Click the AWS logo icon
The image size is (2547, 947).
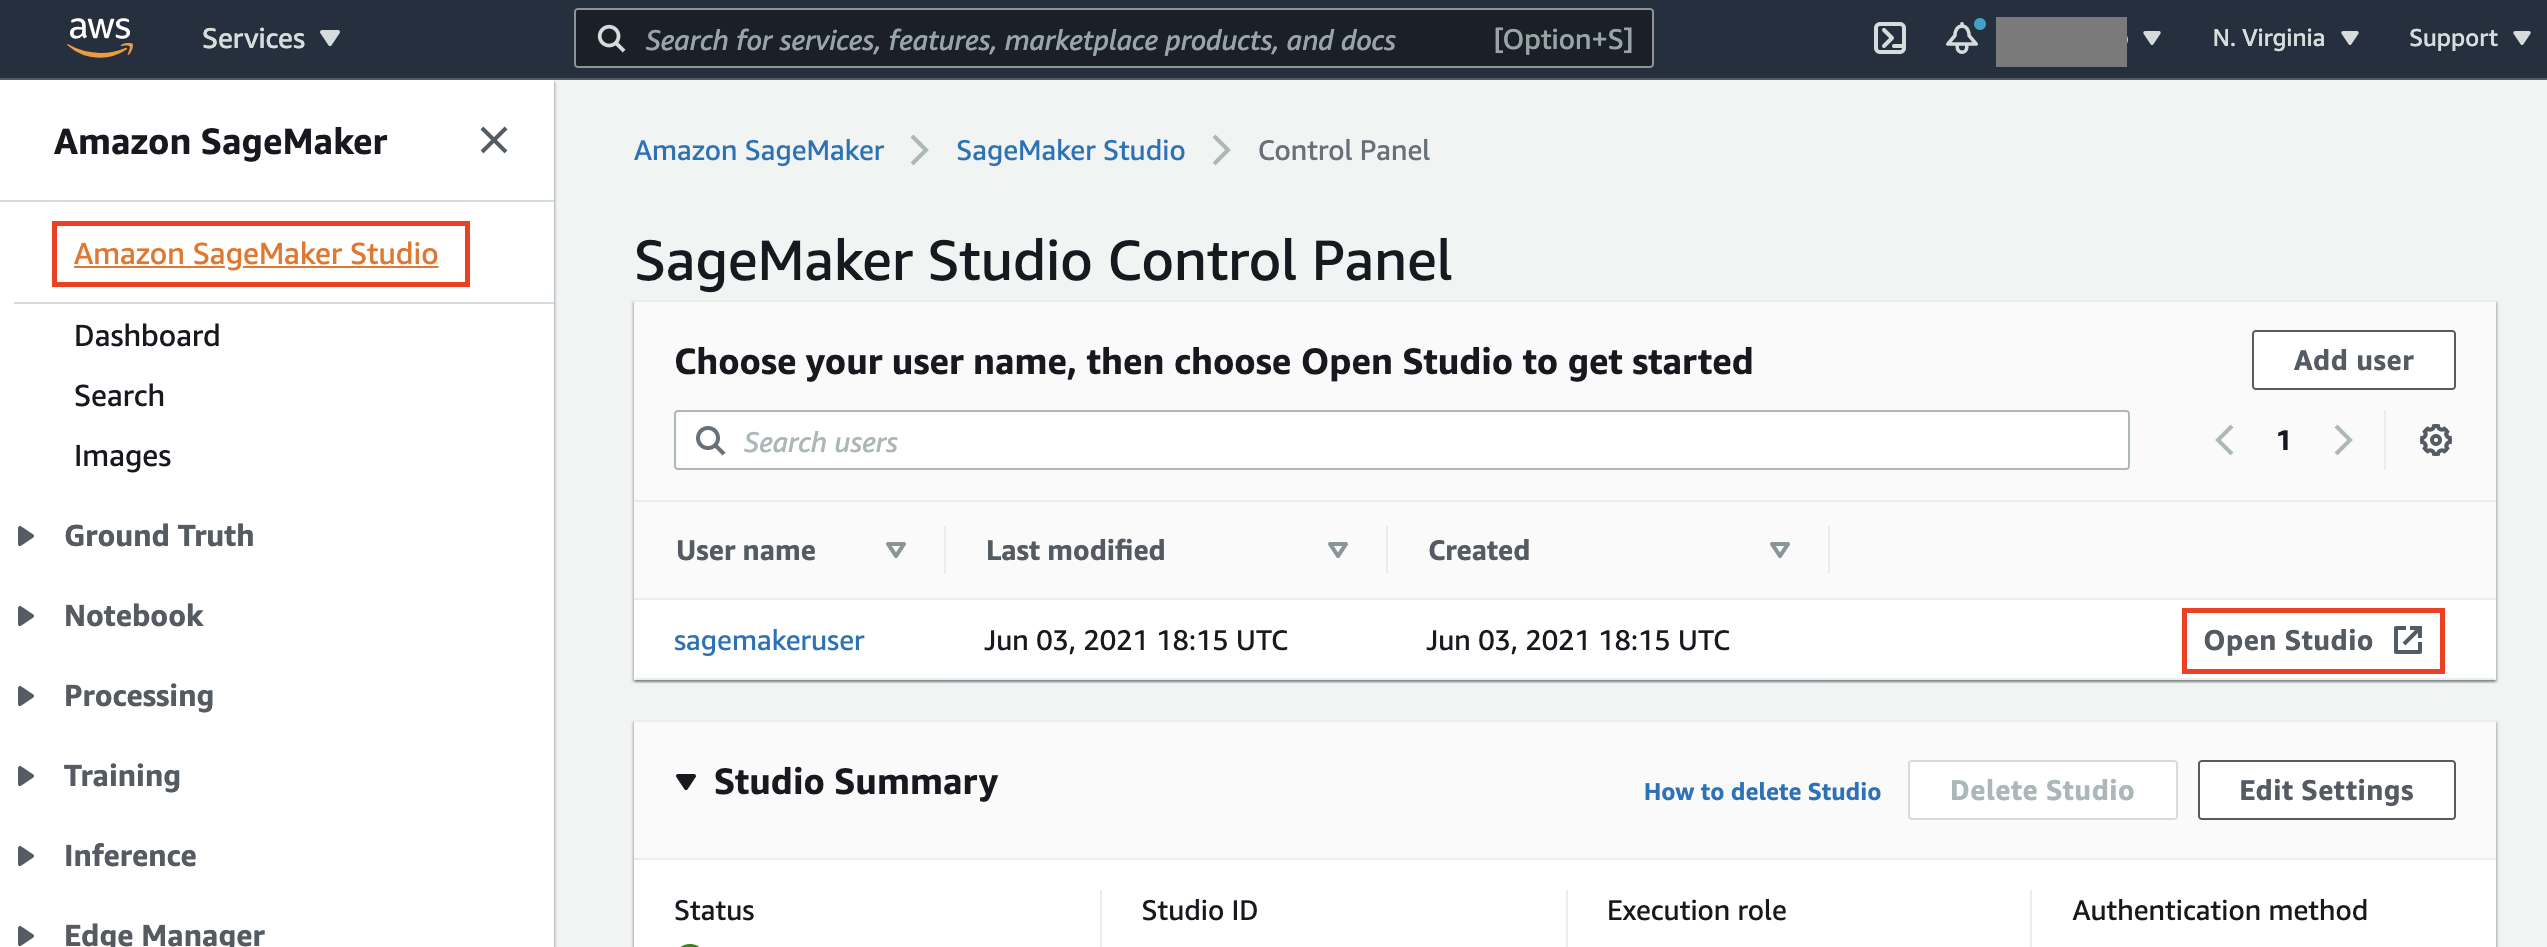tap(99, 37)
